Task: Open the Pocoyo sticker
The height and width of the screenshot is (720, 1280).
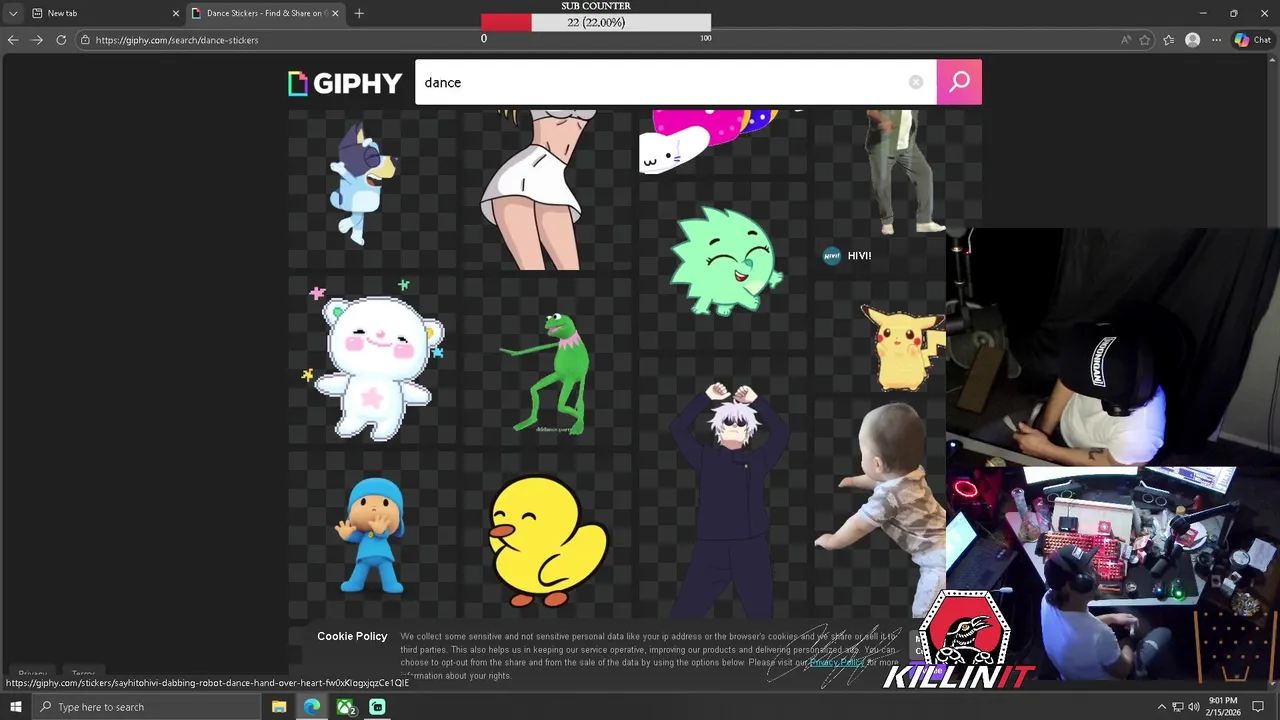Action: pos(372,535)
